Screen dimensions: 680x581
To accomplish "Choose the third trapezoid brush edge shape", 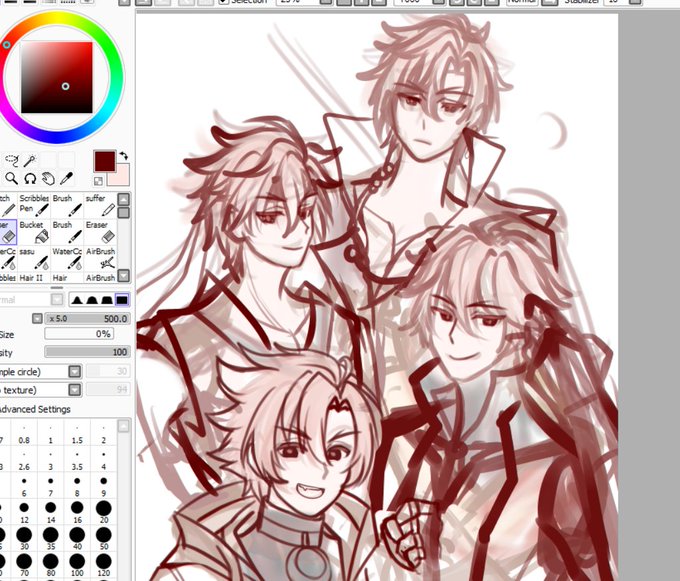I will [x=107, y=300].
